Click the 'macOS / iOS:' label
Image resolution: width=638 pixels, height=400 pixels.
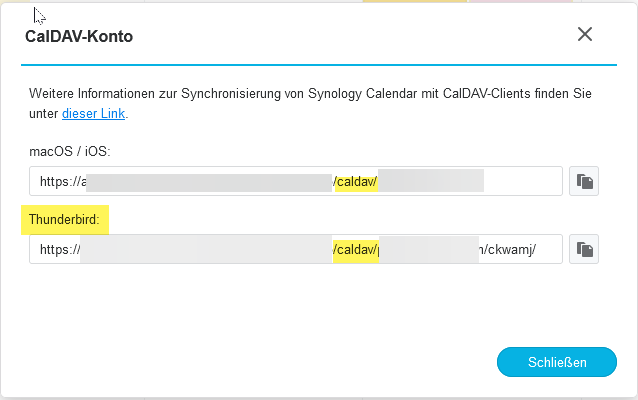pos(68,150)
